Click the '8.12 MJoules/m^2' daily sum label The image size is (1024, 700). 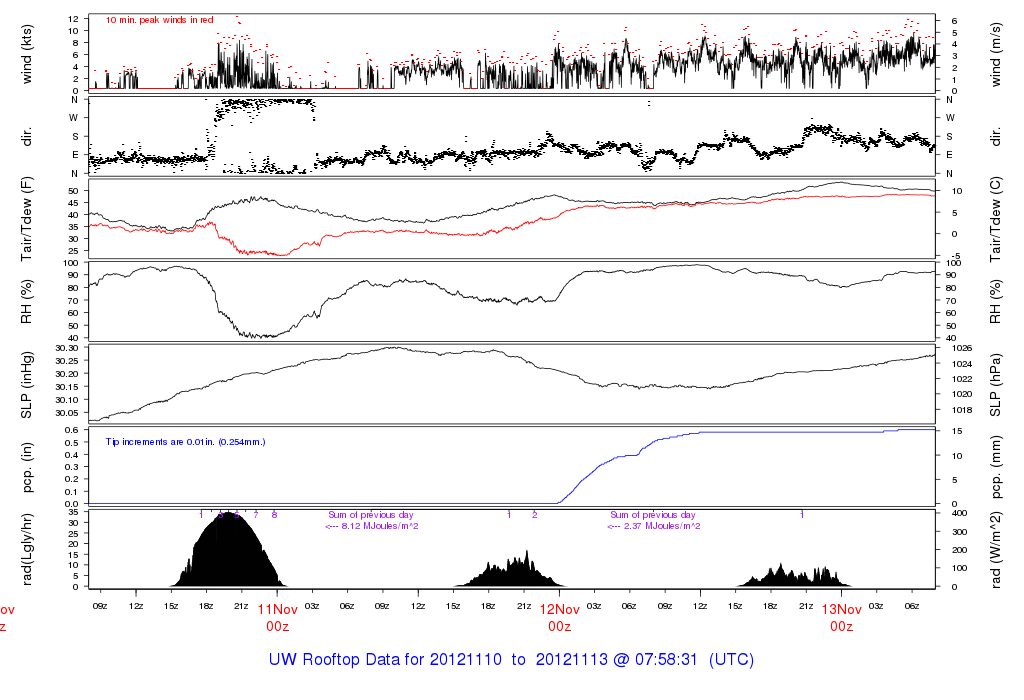pyautogui.click(x=380, y=526)
